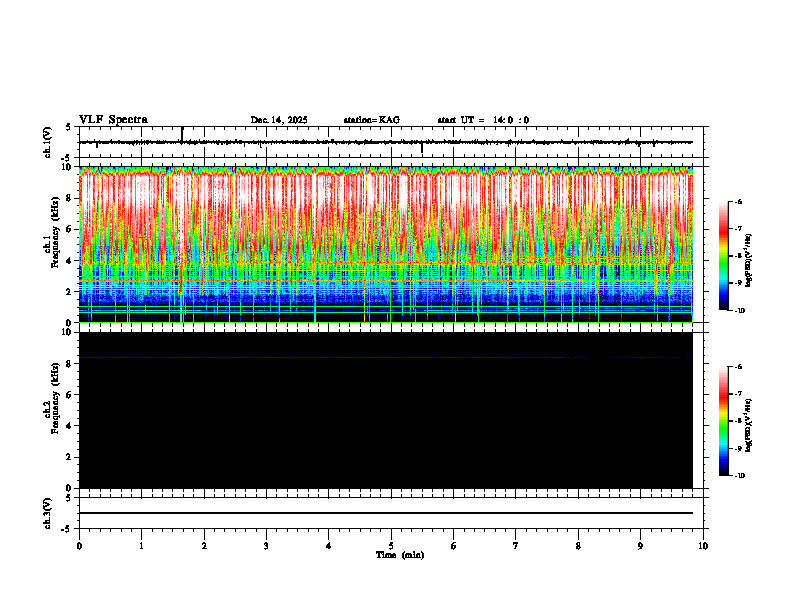
Task: Click the -6 value on ch.1 colorbar
Action: point(738,201)
